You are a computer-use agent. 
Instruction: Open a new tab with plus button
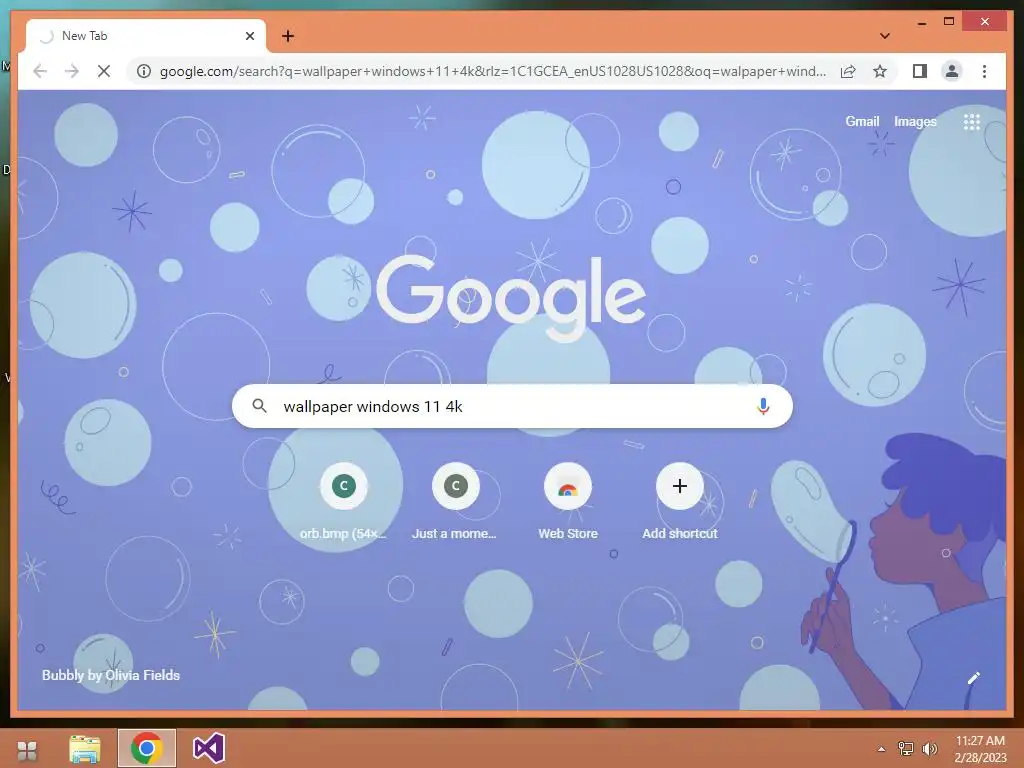[287, 36]
